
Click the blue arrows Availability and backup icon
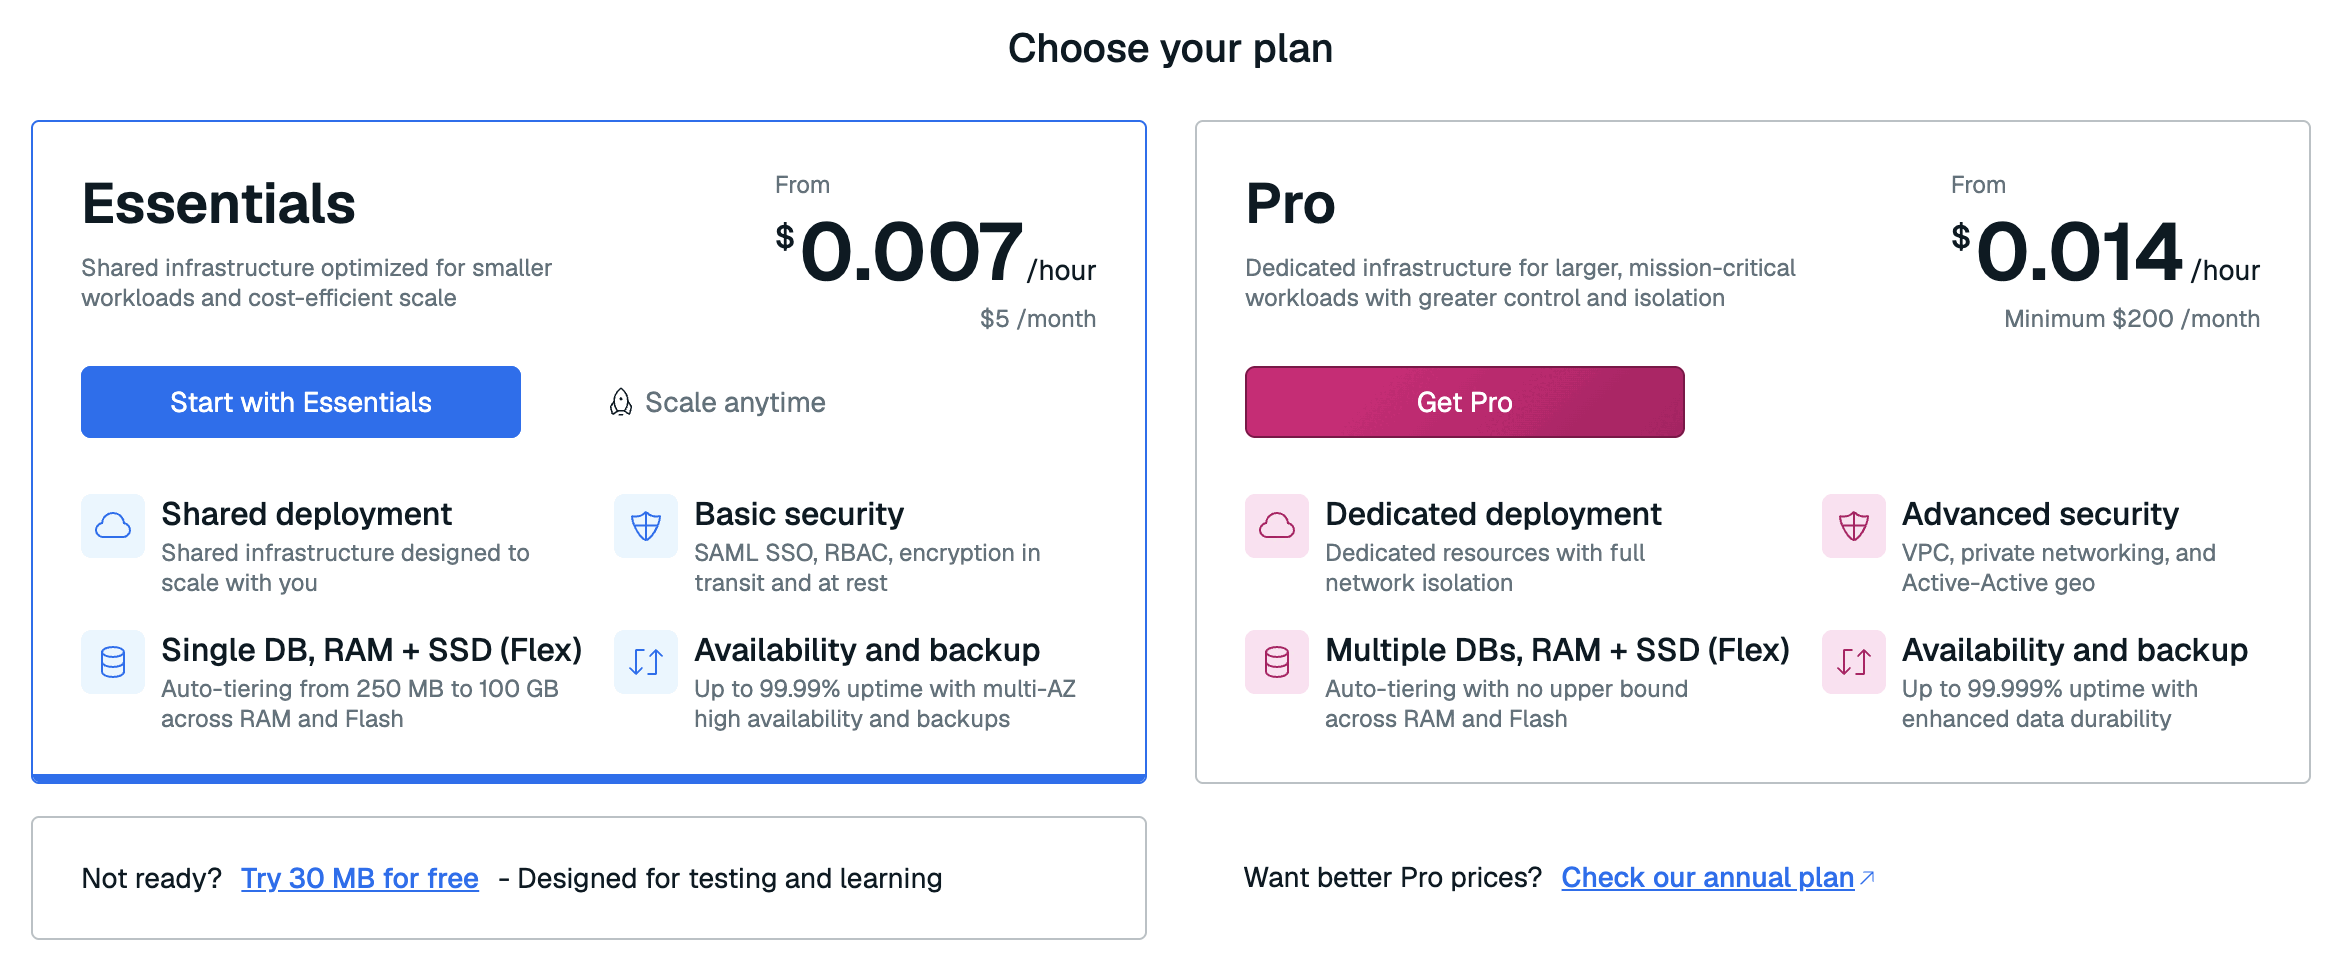point(646,662)
